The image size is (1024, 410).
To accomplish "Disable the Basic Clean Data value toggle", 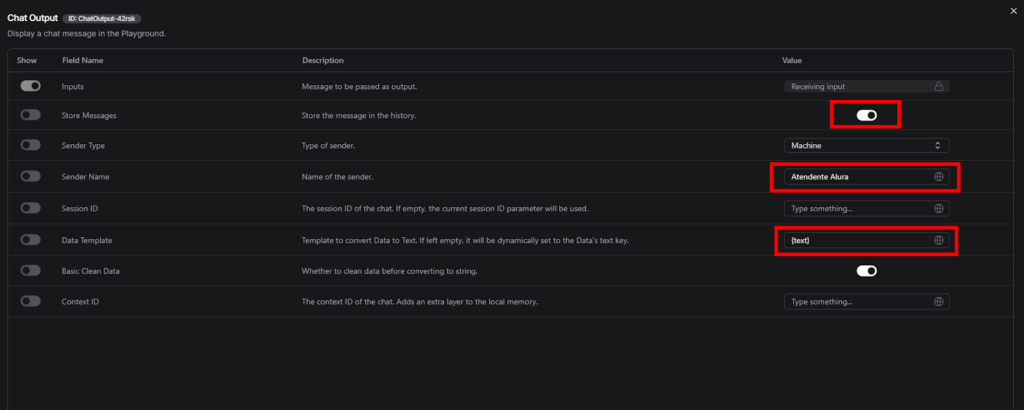I will (866, 271).
